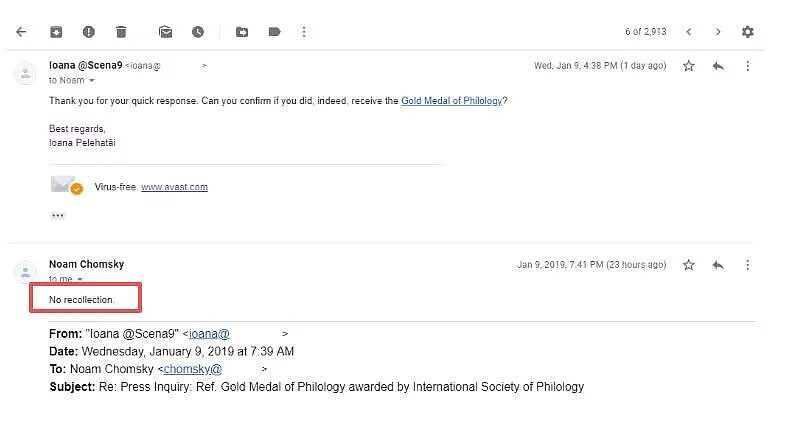Snooze this conversation
Image resolution: width=788 pixels, height=433 pixels.
point(198,32)
